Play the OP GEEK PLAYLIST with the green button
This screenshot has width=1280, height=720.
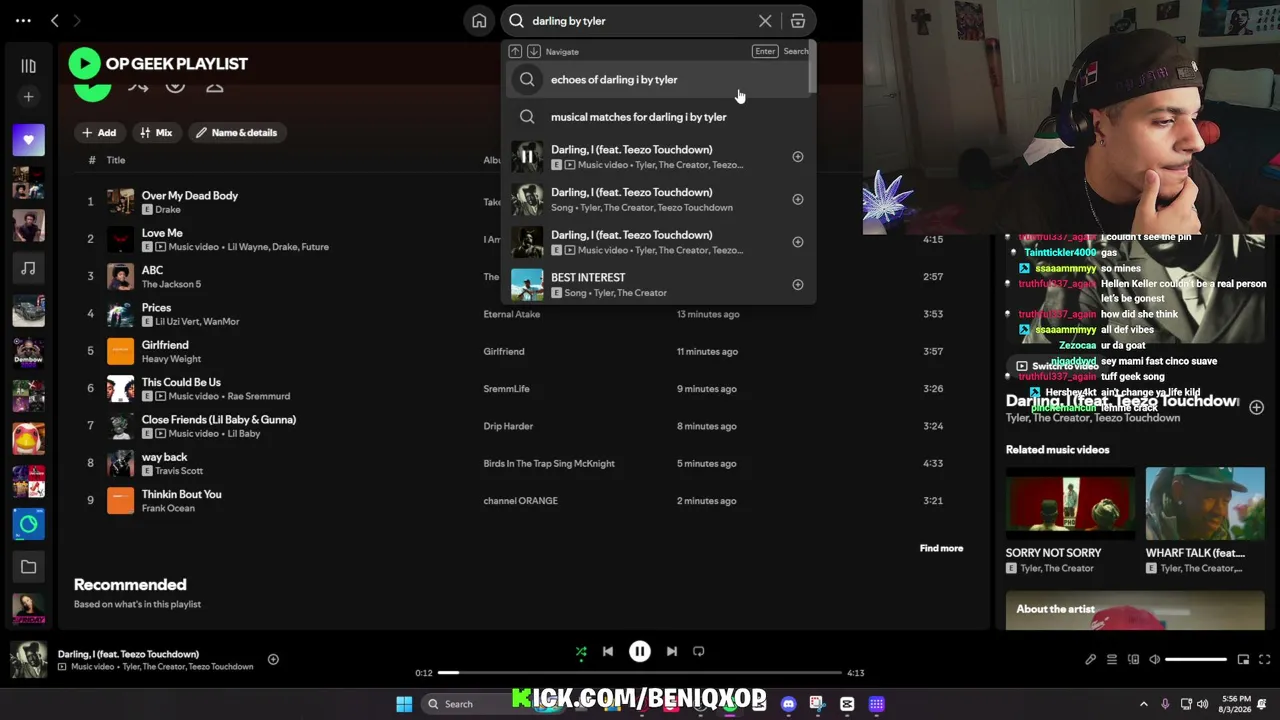(x=84, y=64)
